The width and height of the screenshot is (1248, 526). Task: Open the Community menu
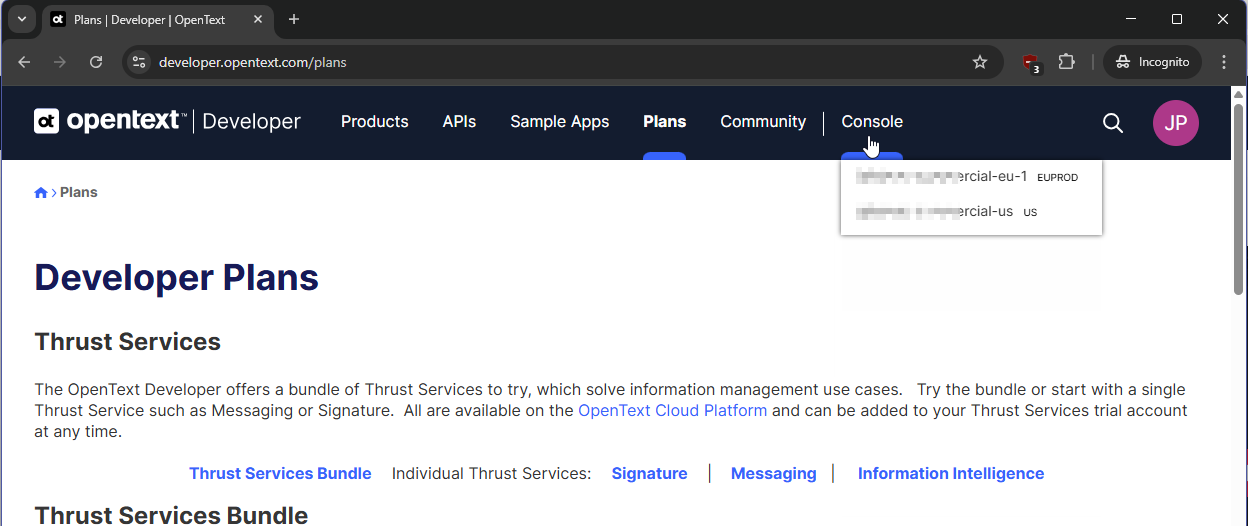tap(763, 122)
